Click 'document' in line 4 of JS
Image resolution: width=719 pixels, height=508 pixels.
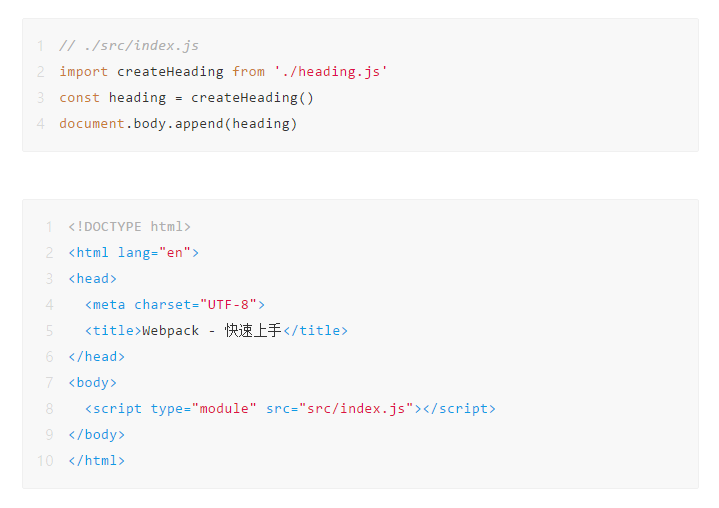click(x=92, y=124)
